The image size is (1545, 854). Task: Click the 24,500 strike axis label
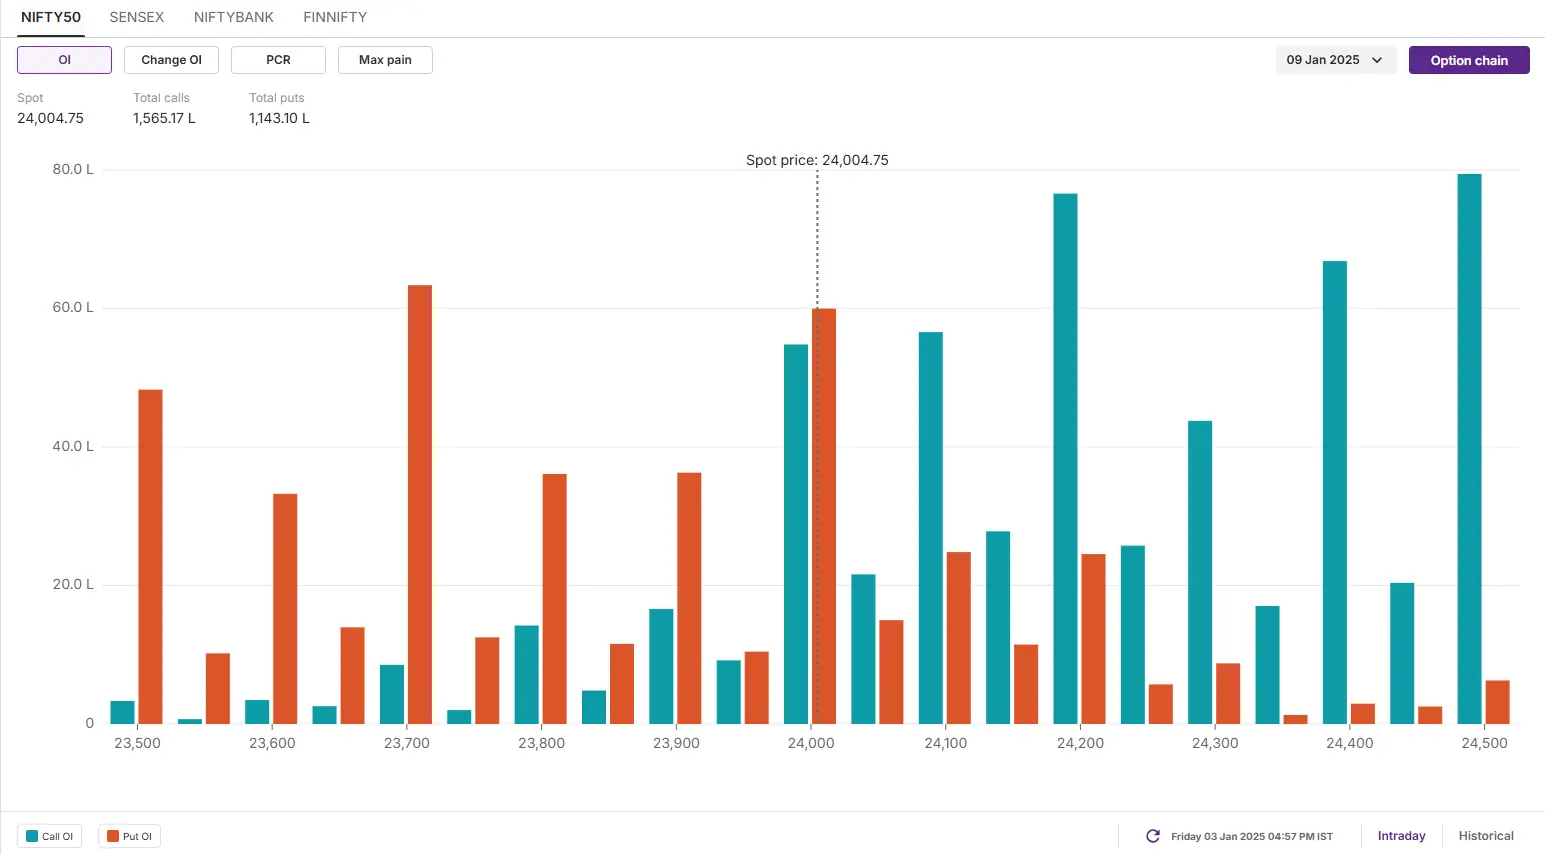click(x=1484, y=743)
